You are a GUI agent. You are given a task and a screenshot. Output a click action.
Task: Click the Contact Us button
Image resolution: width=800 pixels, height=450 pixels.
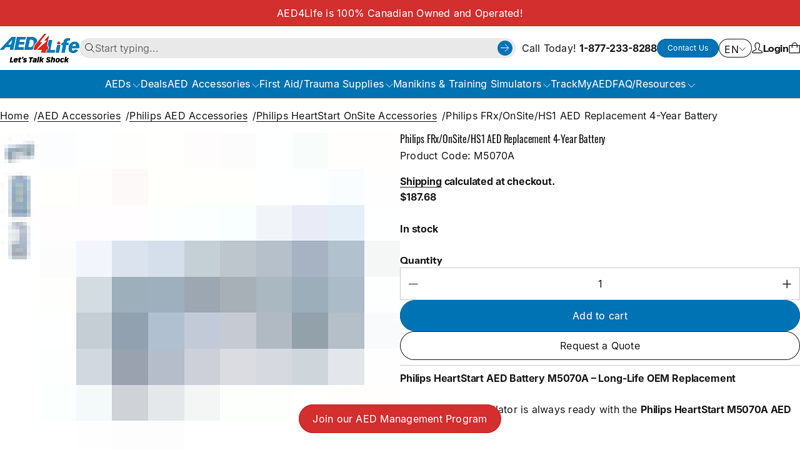[x=687, y=48]
